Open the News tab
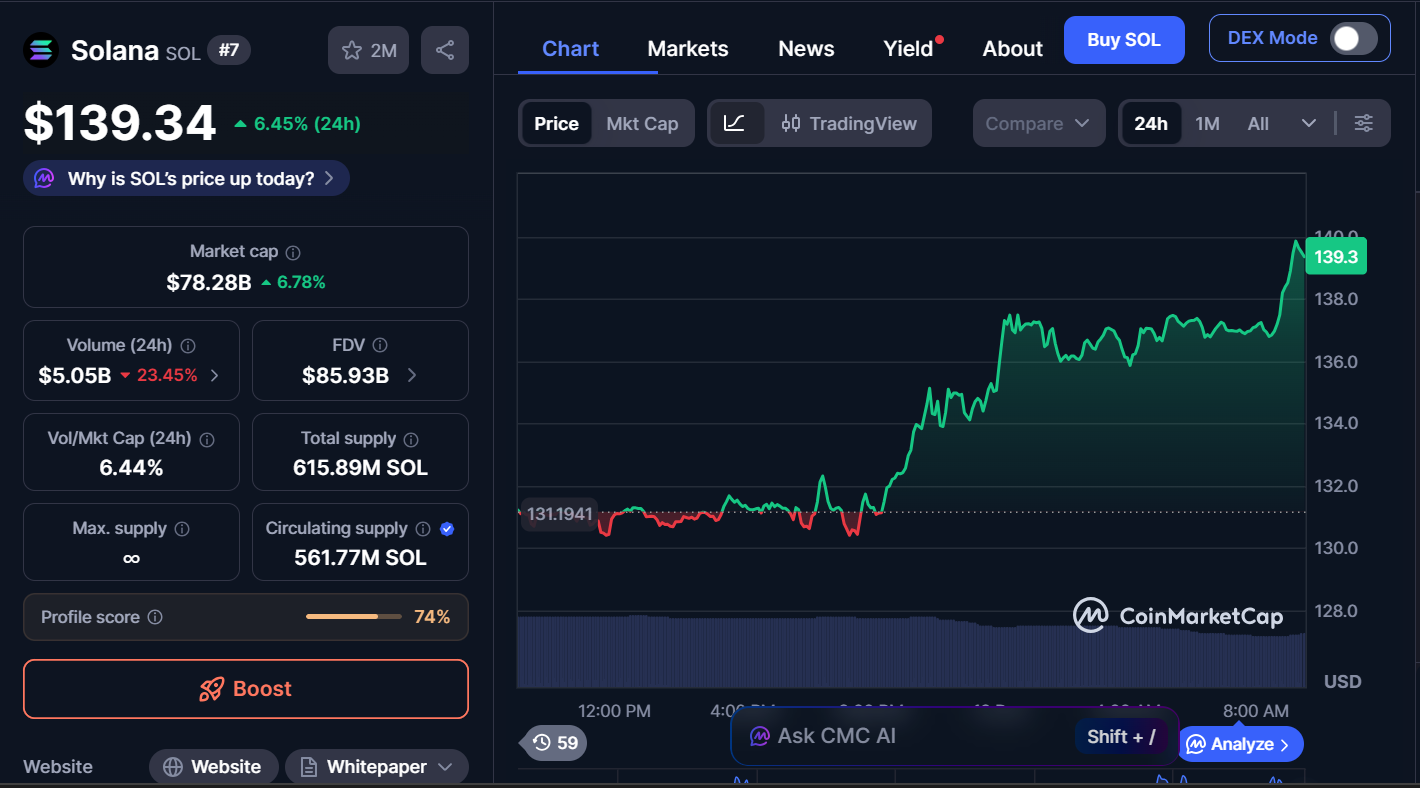Viewport: 1420px width, 788px height. tap(805, 48)
